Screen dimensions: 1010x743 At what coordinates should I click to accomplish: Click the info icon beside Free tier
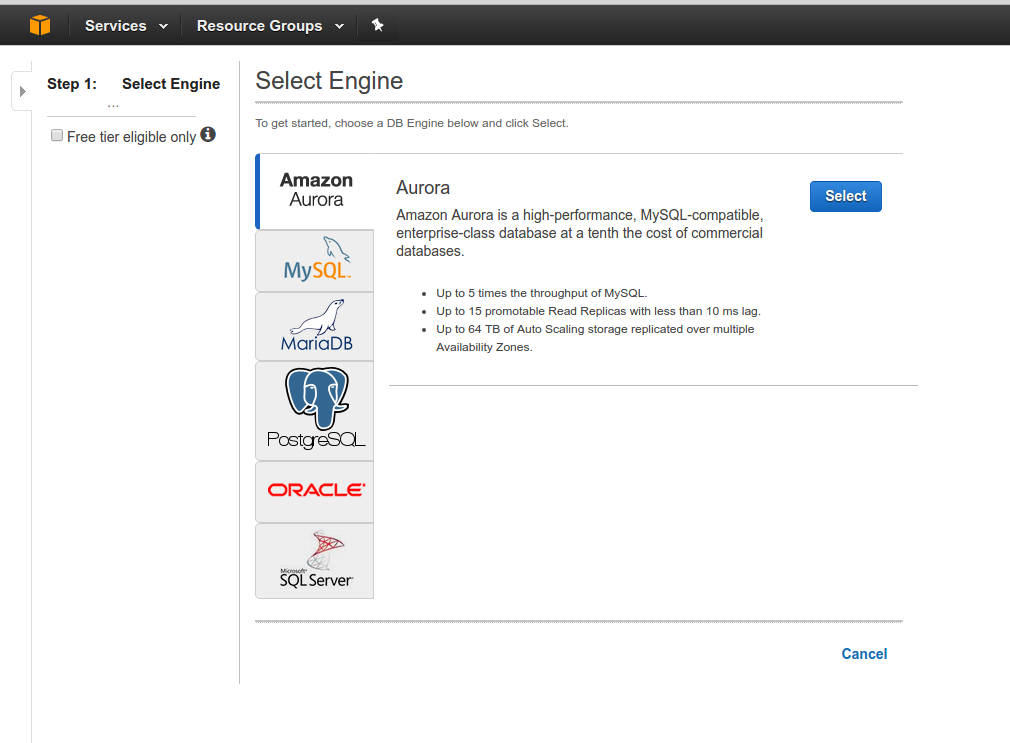[208, 134]
